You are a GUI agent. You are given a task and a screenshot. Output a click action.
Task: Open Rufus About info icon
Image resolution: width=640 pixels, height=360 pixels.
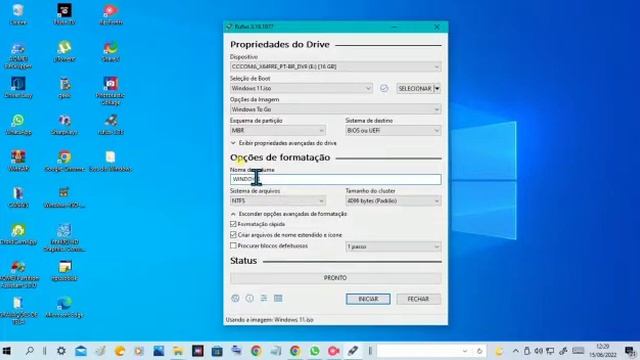pyautogui.click(x=249, y=298)
